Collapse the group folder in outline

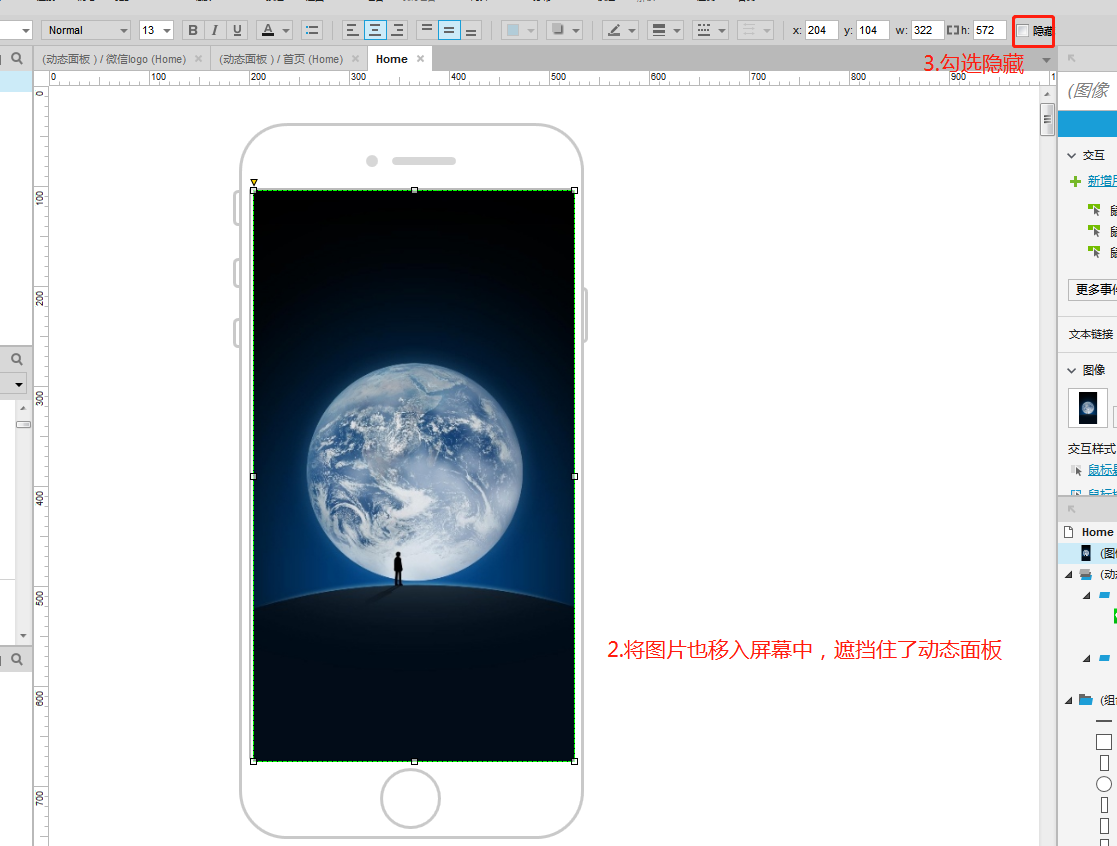[x=1069, y=701]
